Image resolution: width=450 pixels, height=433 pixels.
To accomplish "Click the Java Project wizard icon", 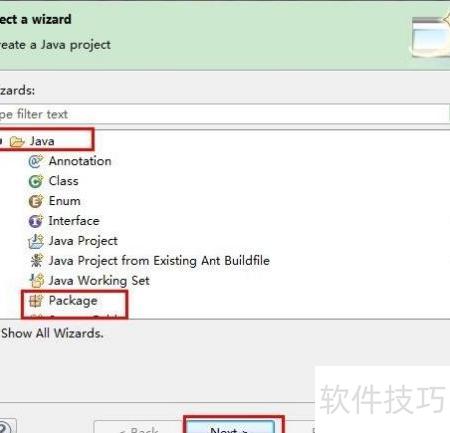I will tap(36, 241).
